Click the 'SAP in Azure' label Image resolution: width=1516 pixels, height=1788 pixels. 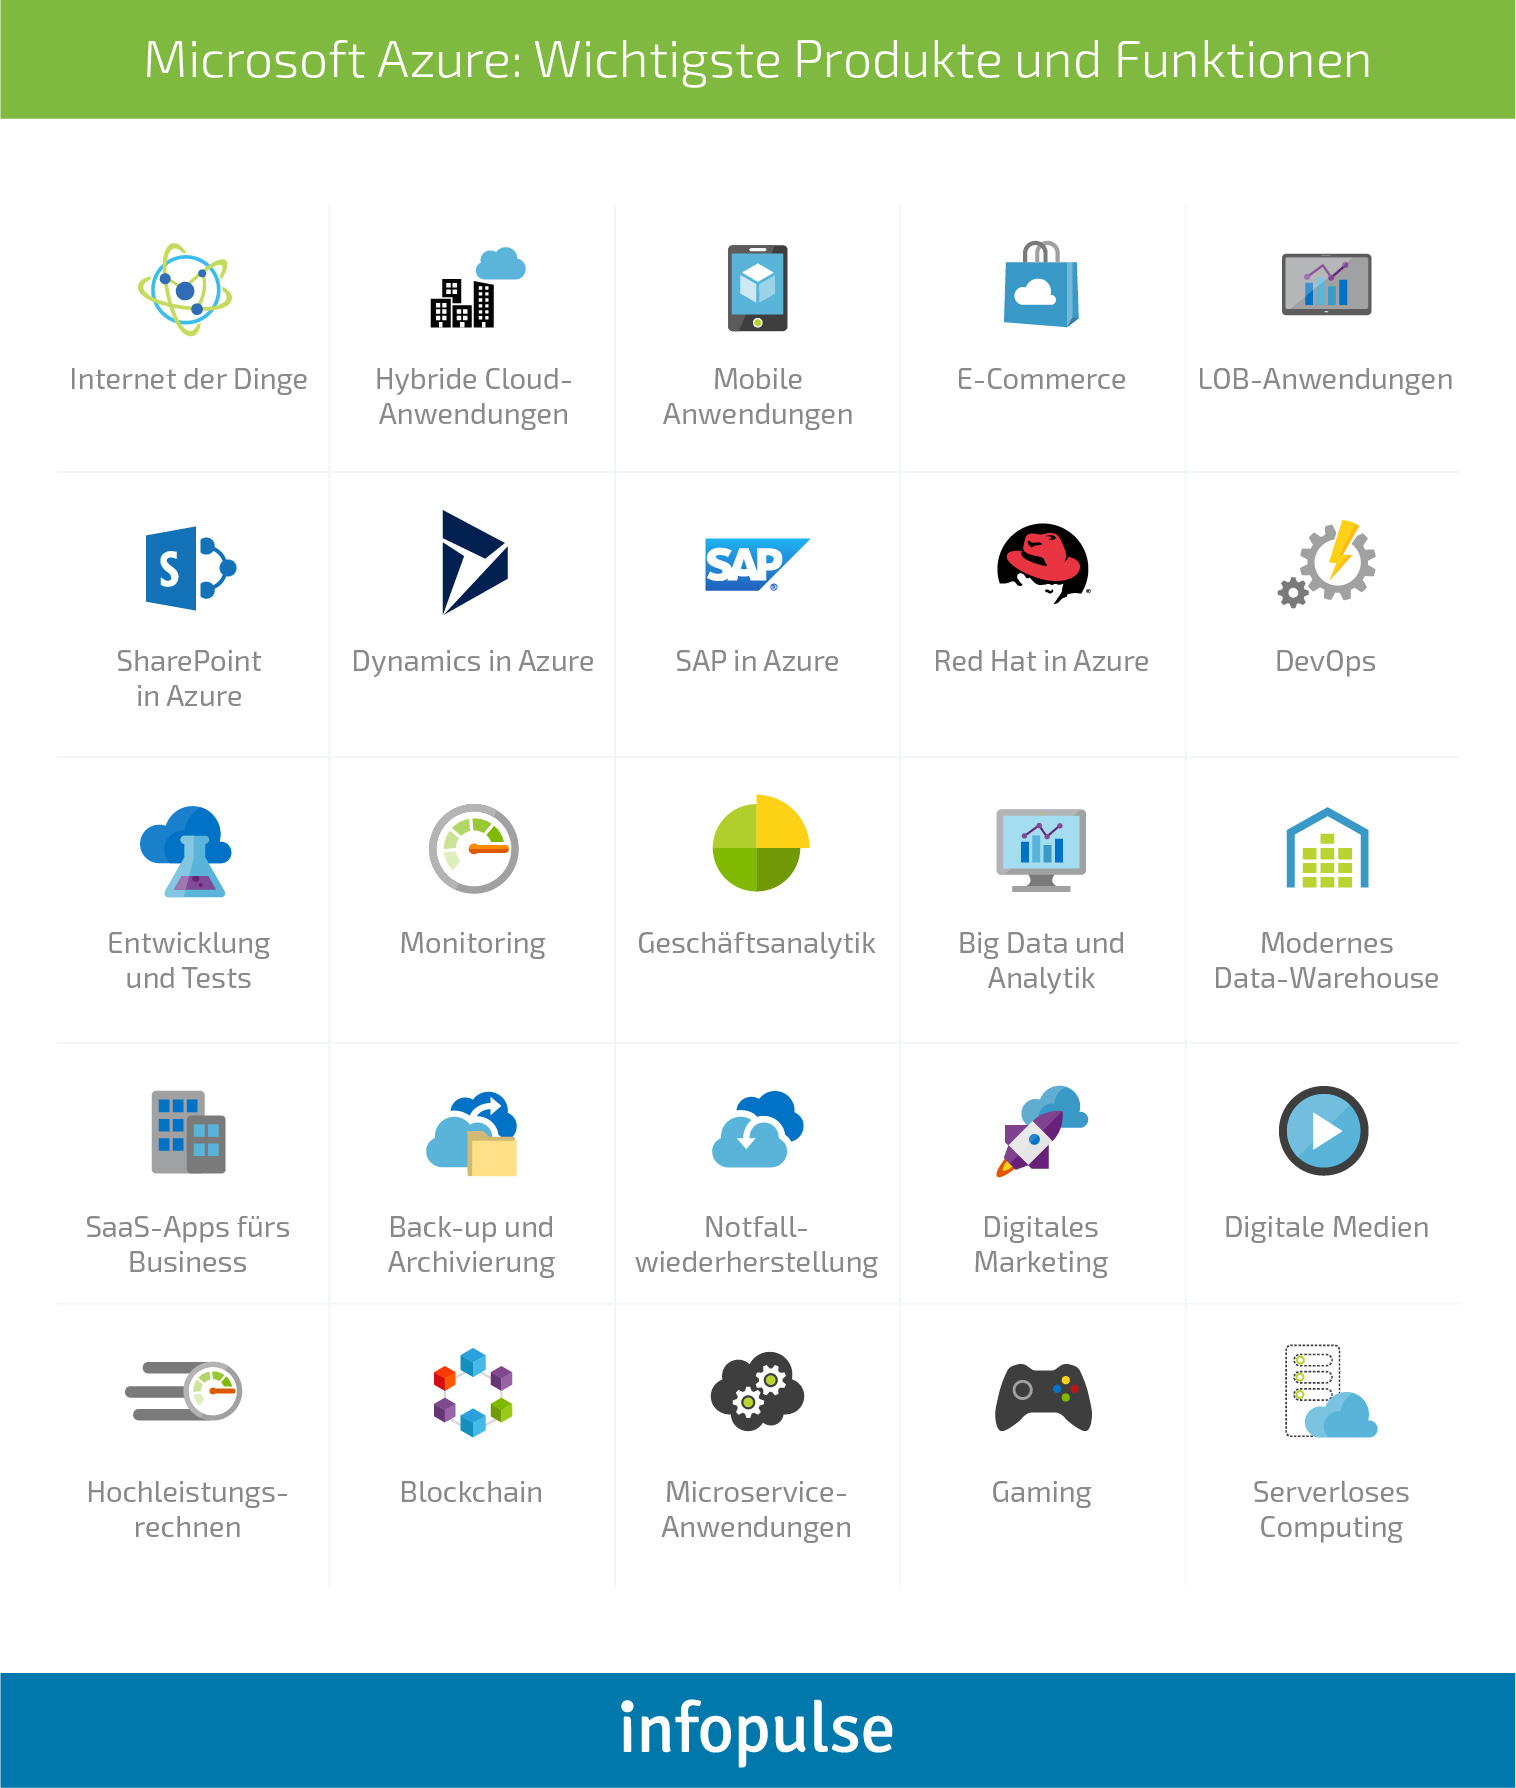click(x=757, y=662)
